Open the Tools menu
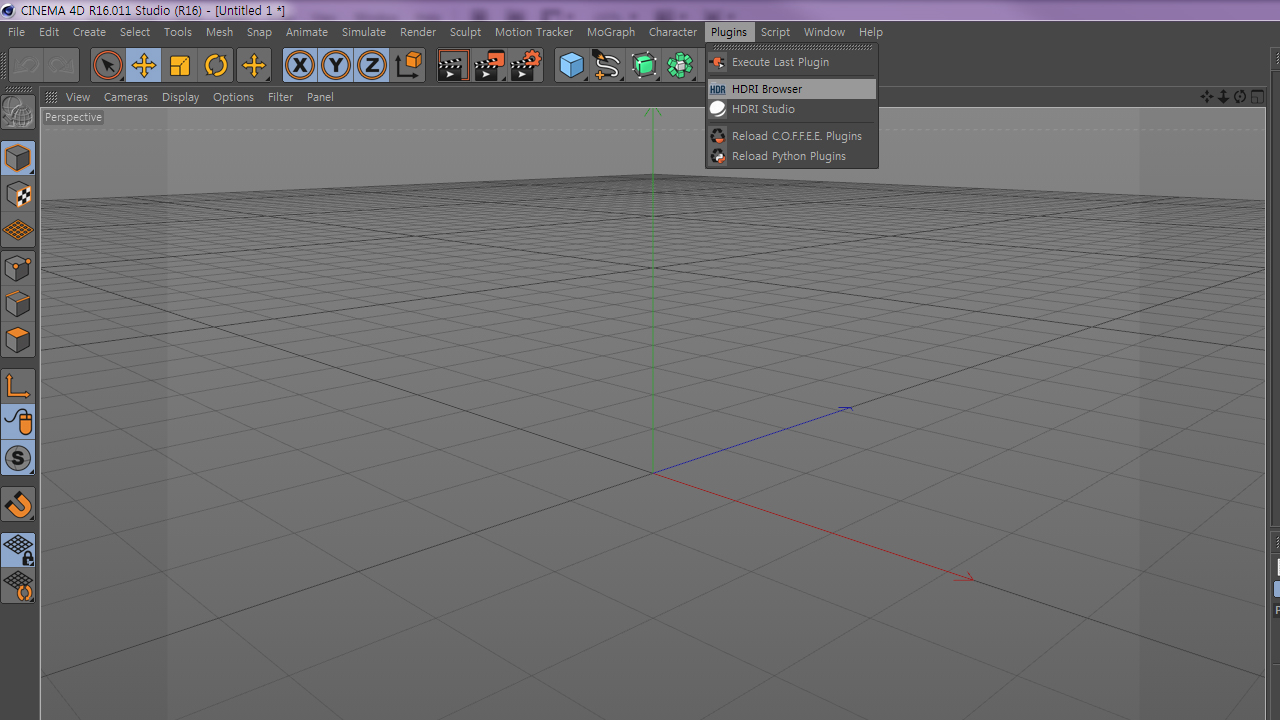 click(178, 32)
